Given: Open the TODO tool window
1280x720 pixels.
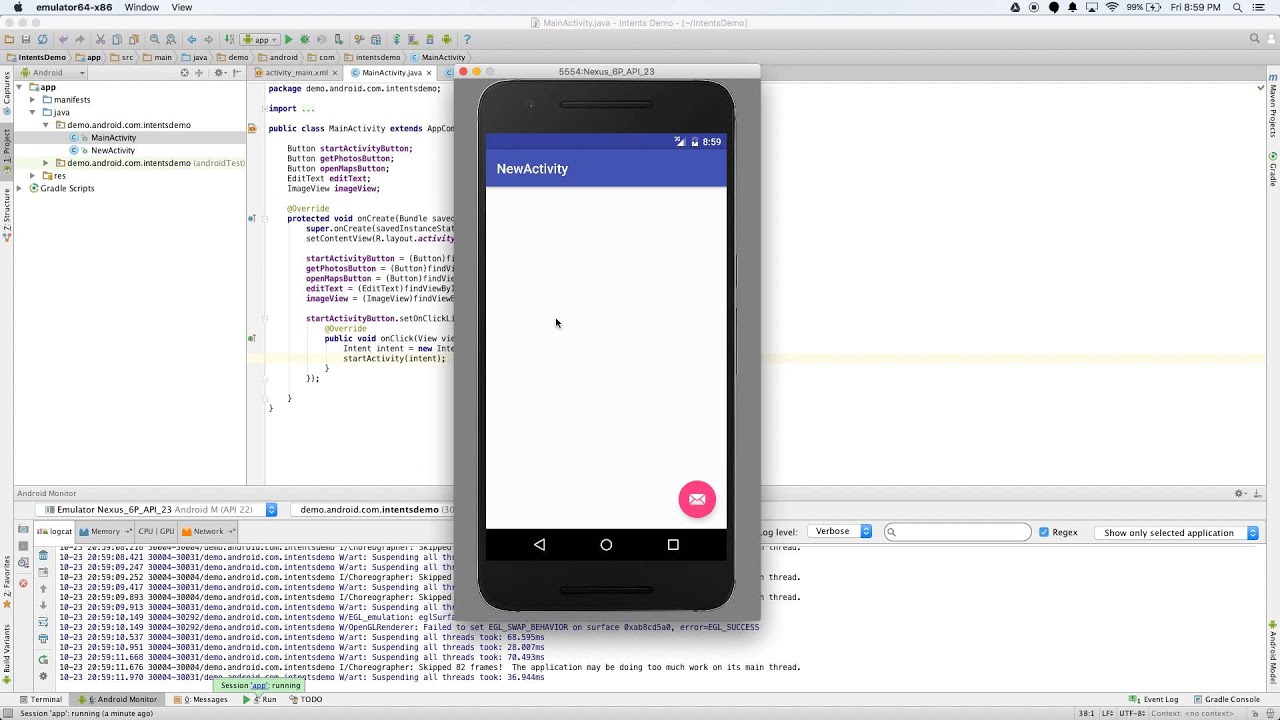Looking at the screenshot, I should [306, 700].
